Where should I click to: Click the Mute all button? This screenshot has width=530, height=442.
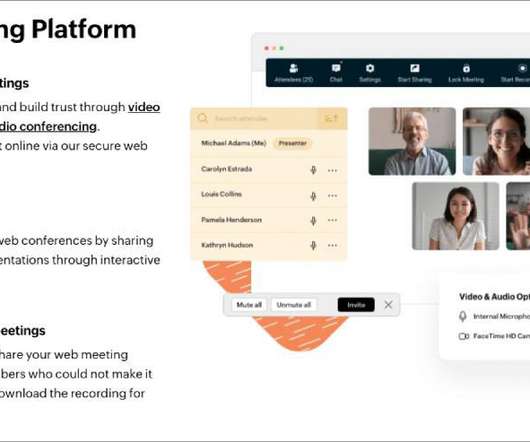click(x=249, y=305)
